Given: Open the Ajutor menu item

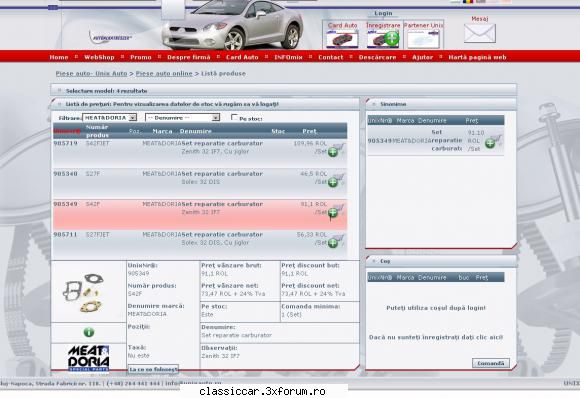Looking at the screenshot, I should click(x=422, y=57).
